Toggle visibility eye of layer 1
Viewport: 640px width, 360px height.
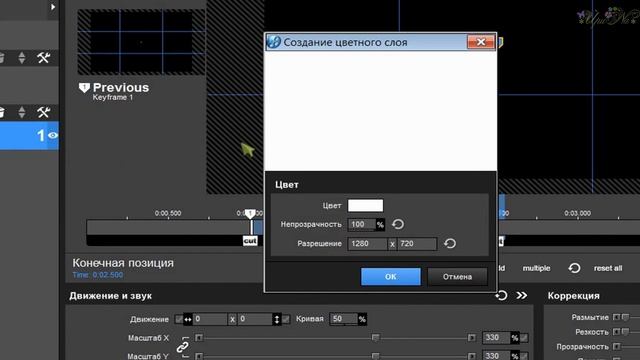pos(53,135)
